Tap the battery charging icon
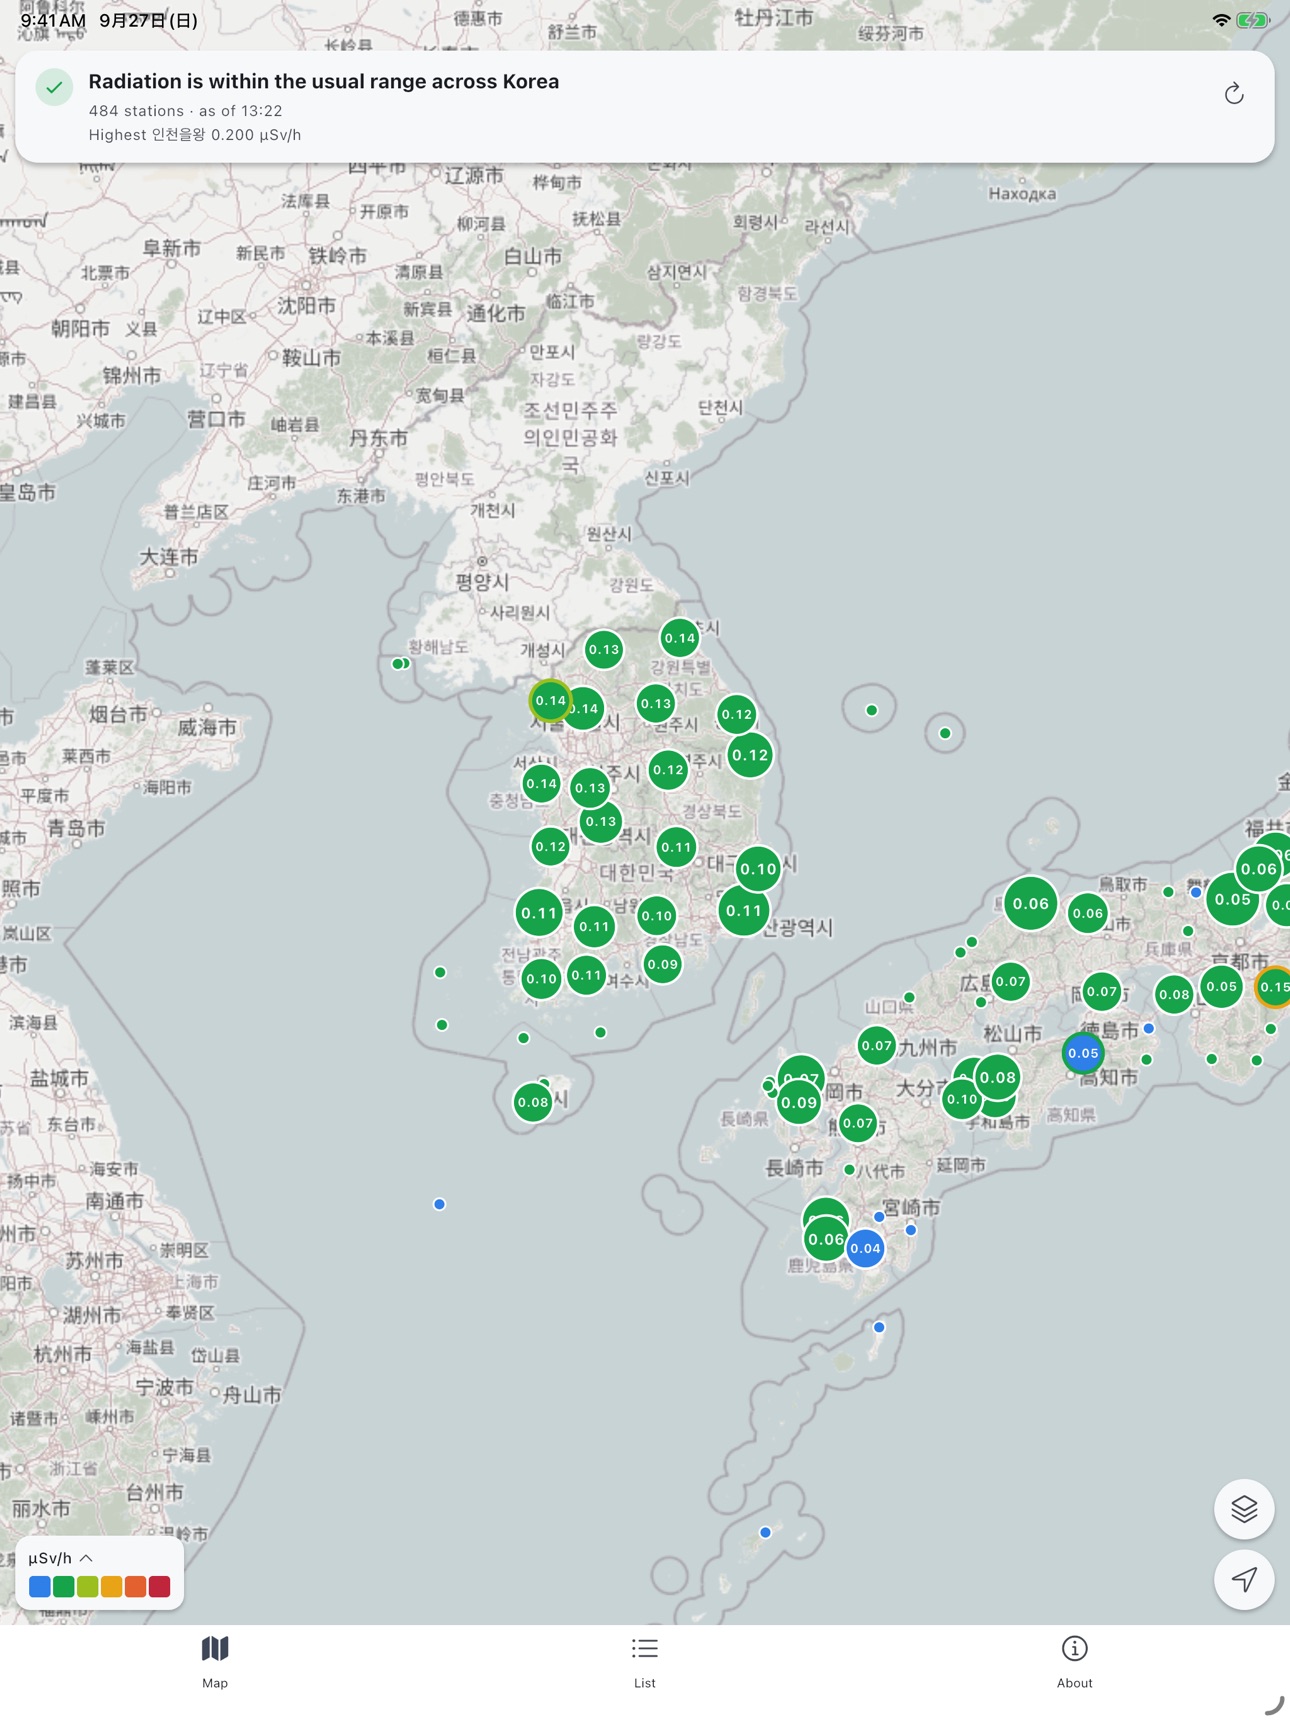The height and width of the screenshot is (1721, 1290). (x=1253, y=20)
